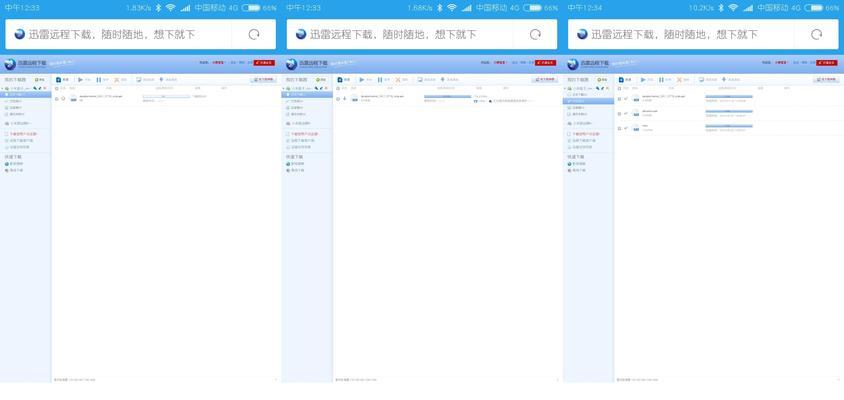Click the Pause icon in the 1.83K/s screenshot toolbar
Screen dimensions: 844x400
pyautogui.click(x=99, y=80)
